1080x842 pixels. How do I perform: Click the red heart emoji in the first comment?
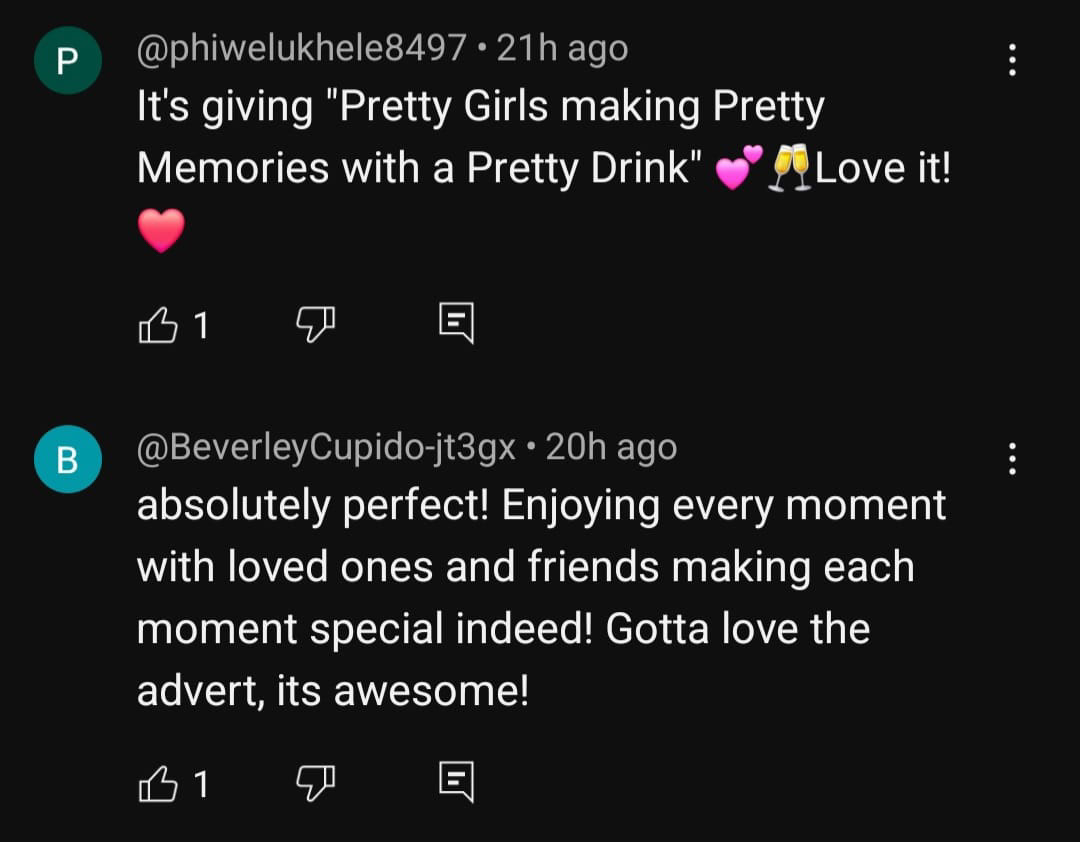pyautogui.click(x=160, y=231)
